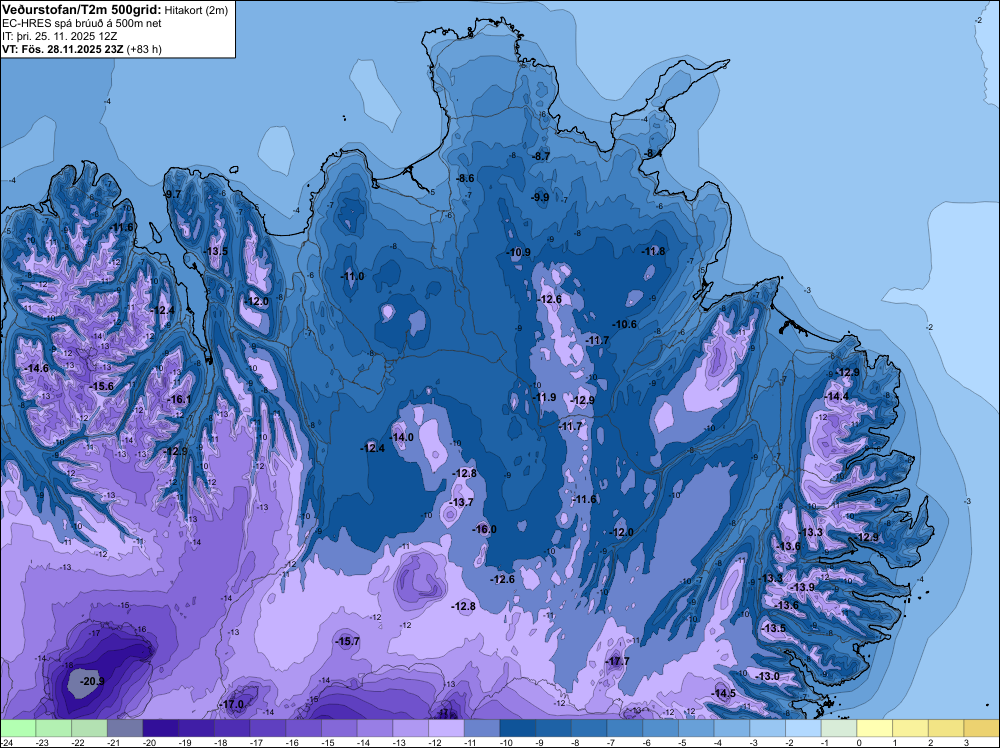Click the -14.4 temperature value
This screenshot has width=1000, height=748.
click(837, 396)
